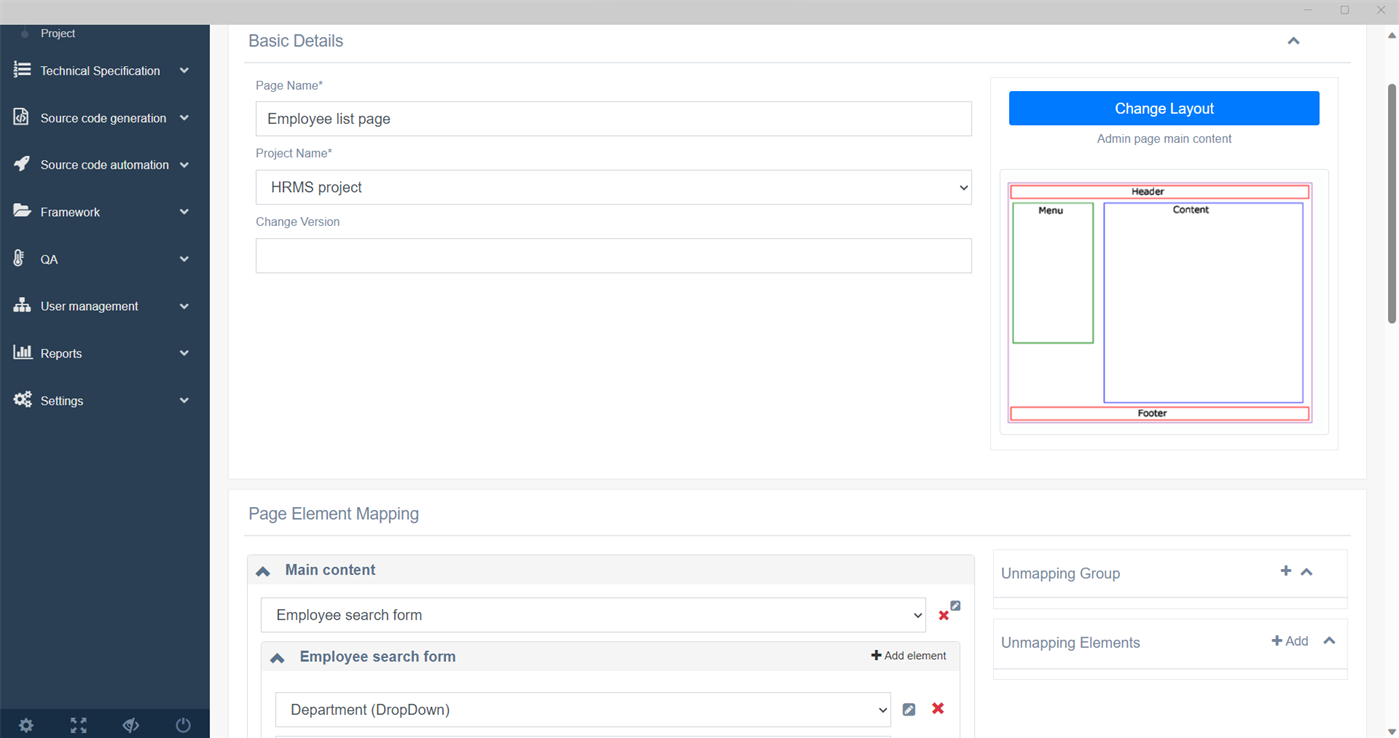Image resolution: width=1399 pixels, height=738 pixels.
Task: Open the Project sidebar item
Action: tap(58, 33)
